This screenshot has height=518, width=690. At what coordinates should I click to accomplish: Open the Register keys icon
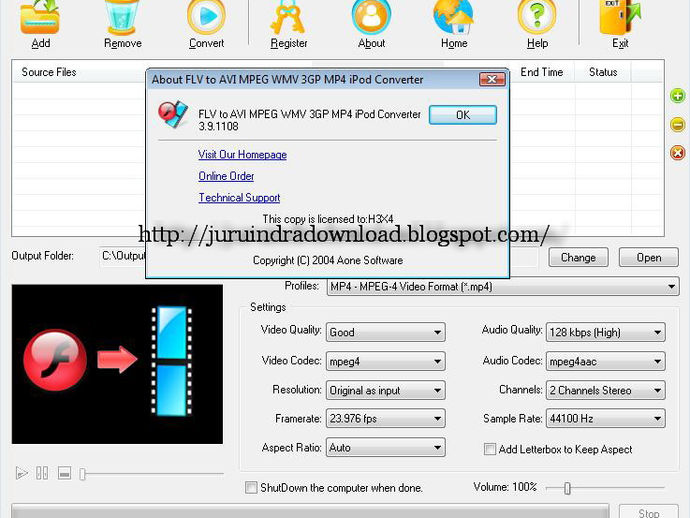click(x=288, y=18)
